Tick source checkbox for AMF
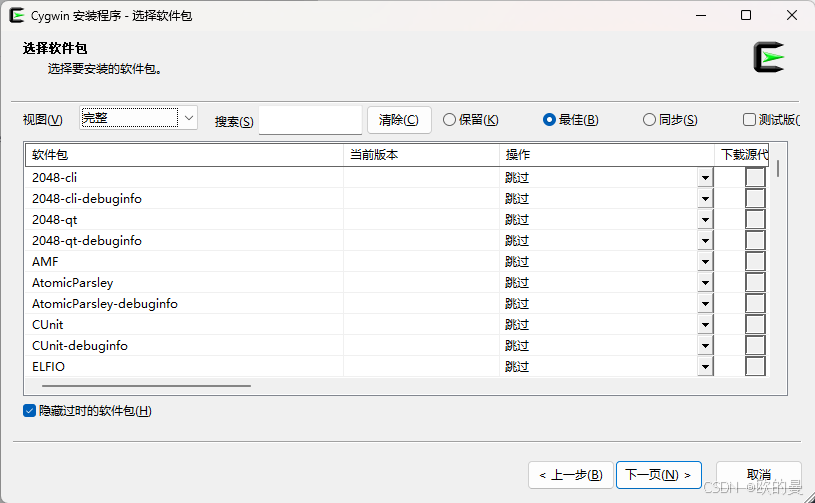This screenshot has width=815, height=503. [x=755, y=261]
